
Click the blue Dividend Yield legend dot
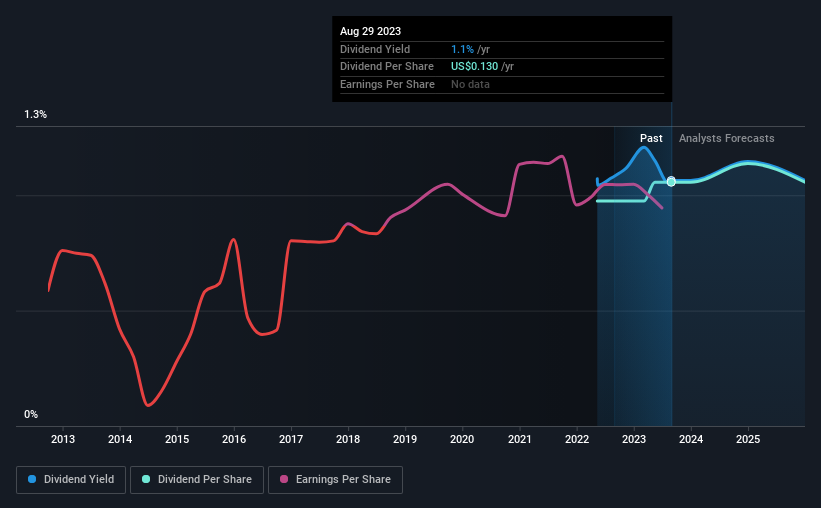coord(32,480)
